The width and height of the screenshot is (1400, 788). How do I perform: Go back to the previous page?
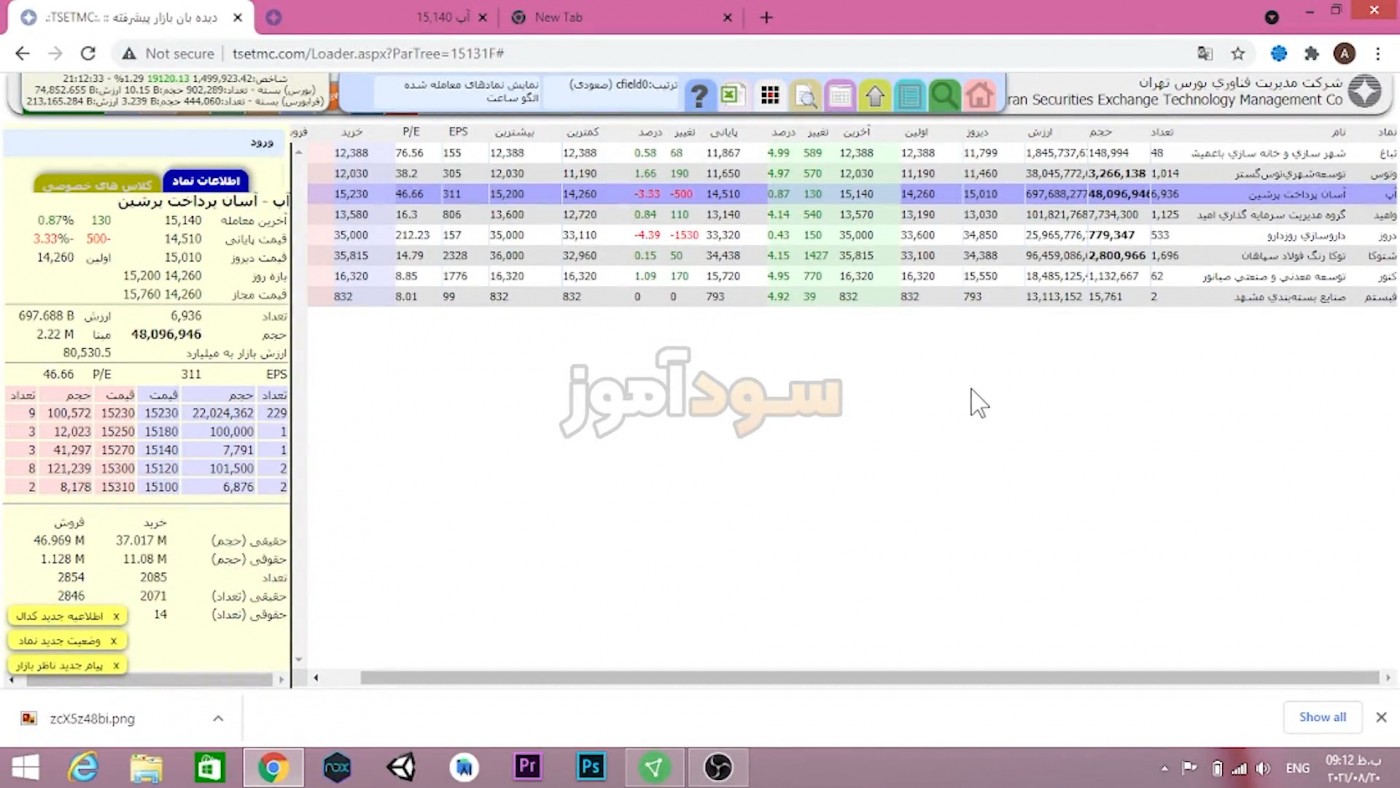[22, 54]
